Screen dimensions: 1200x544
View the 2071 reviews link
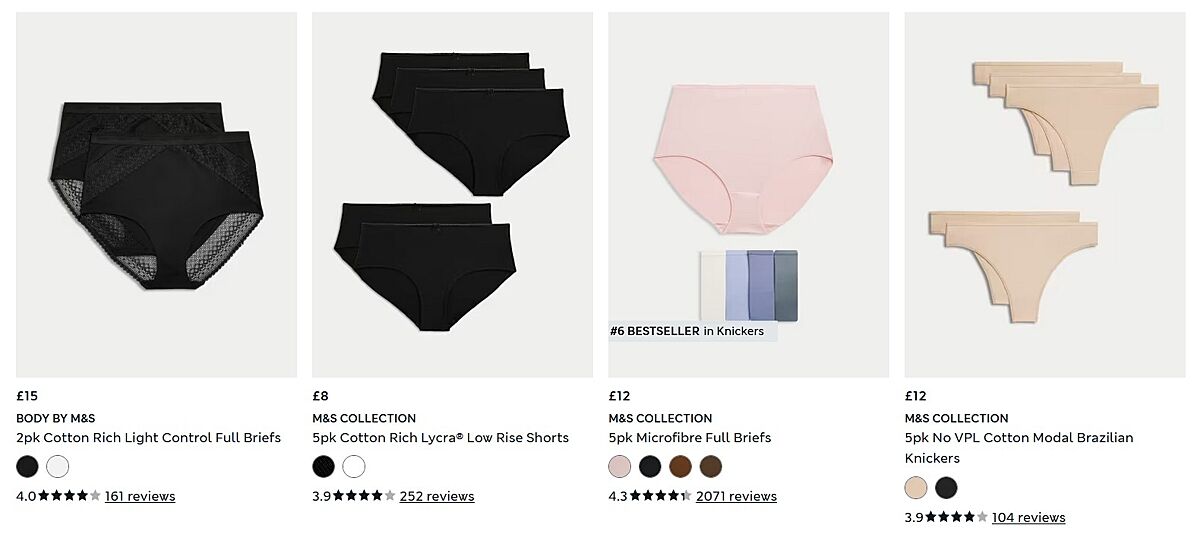[x=736, y=496]
